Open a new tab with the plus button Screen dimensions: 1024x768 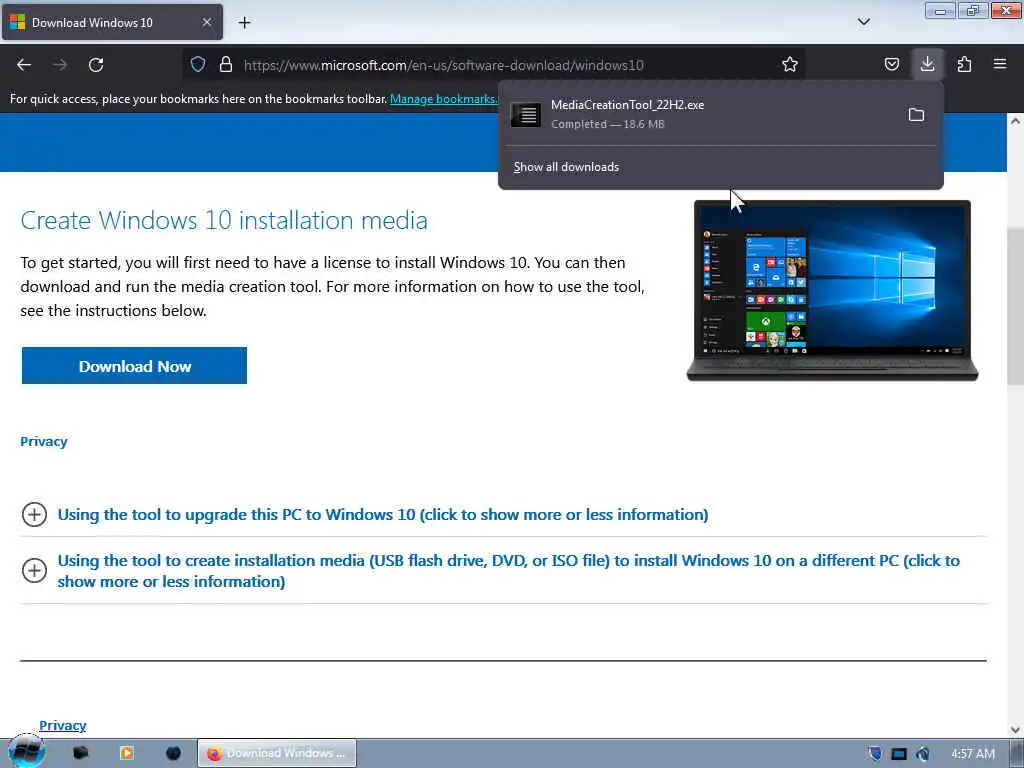tap(244, 23)
